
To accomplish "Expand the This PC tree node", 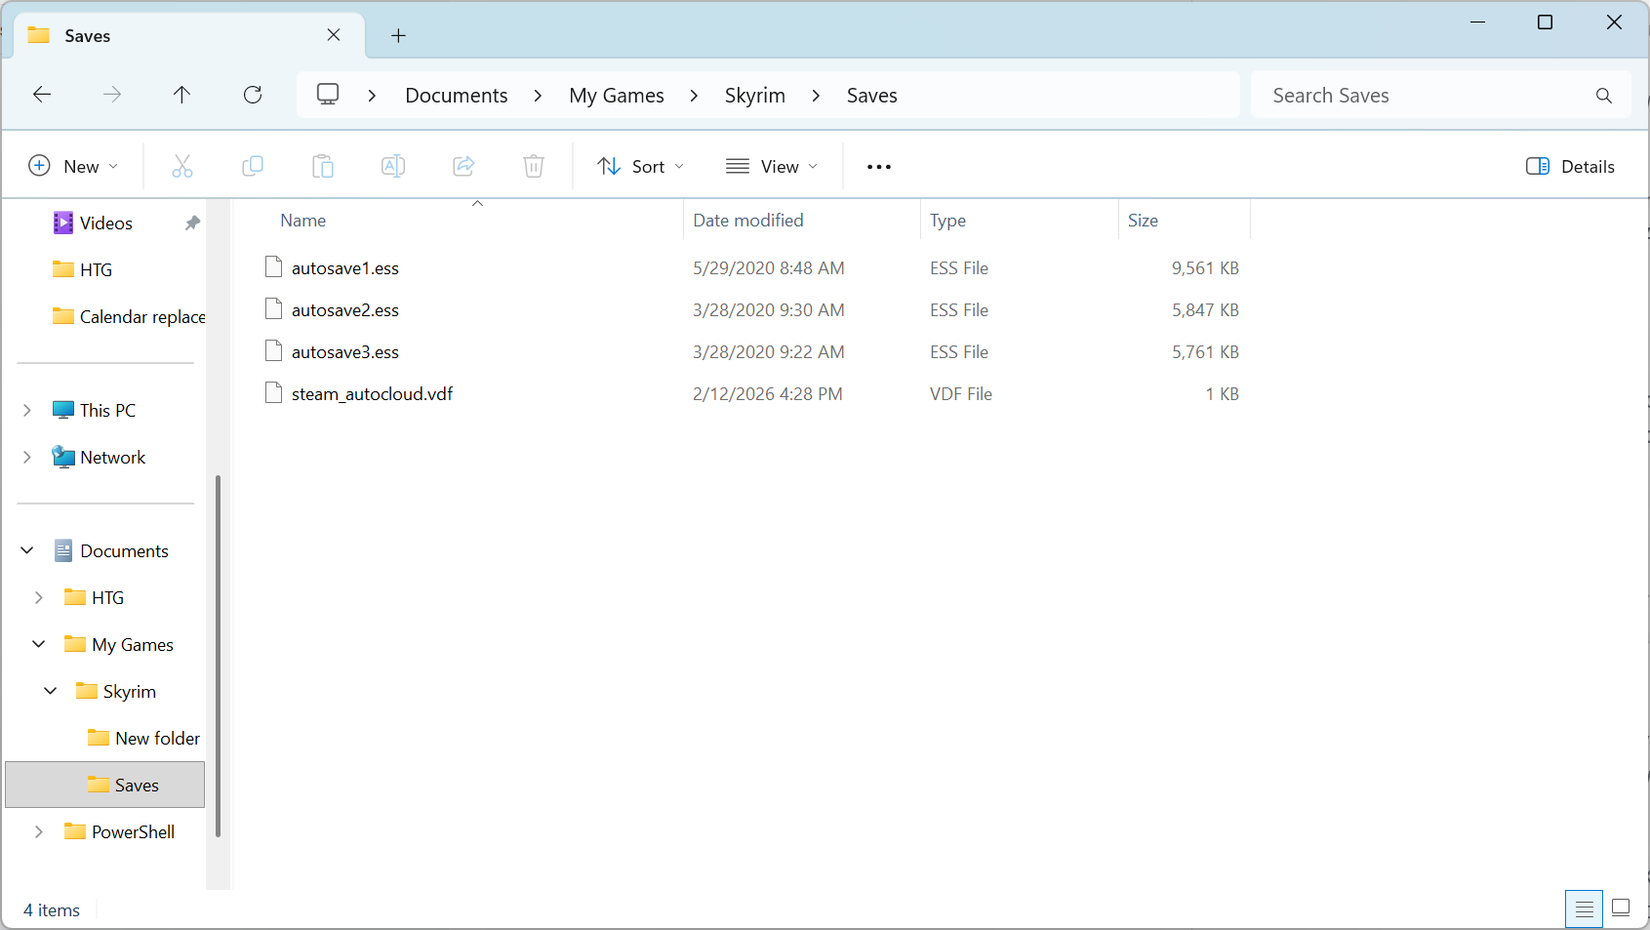I will point(27,410).
